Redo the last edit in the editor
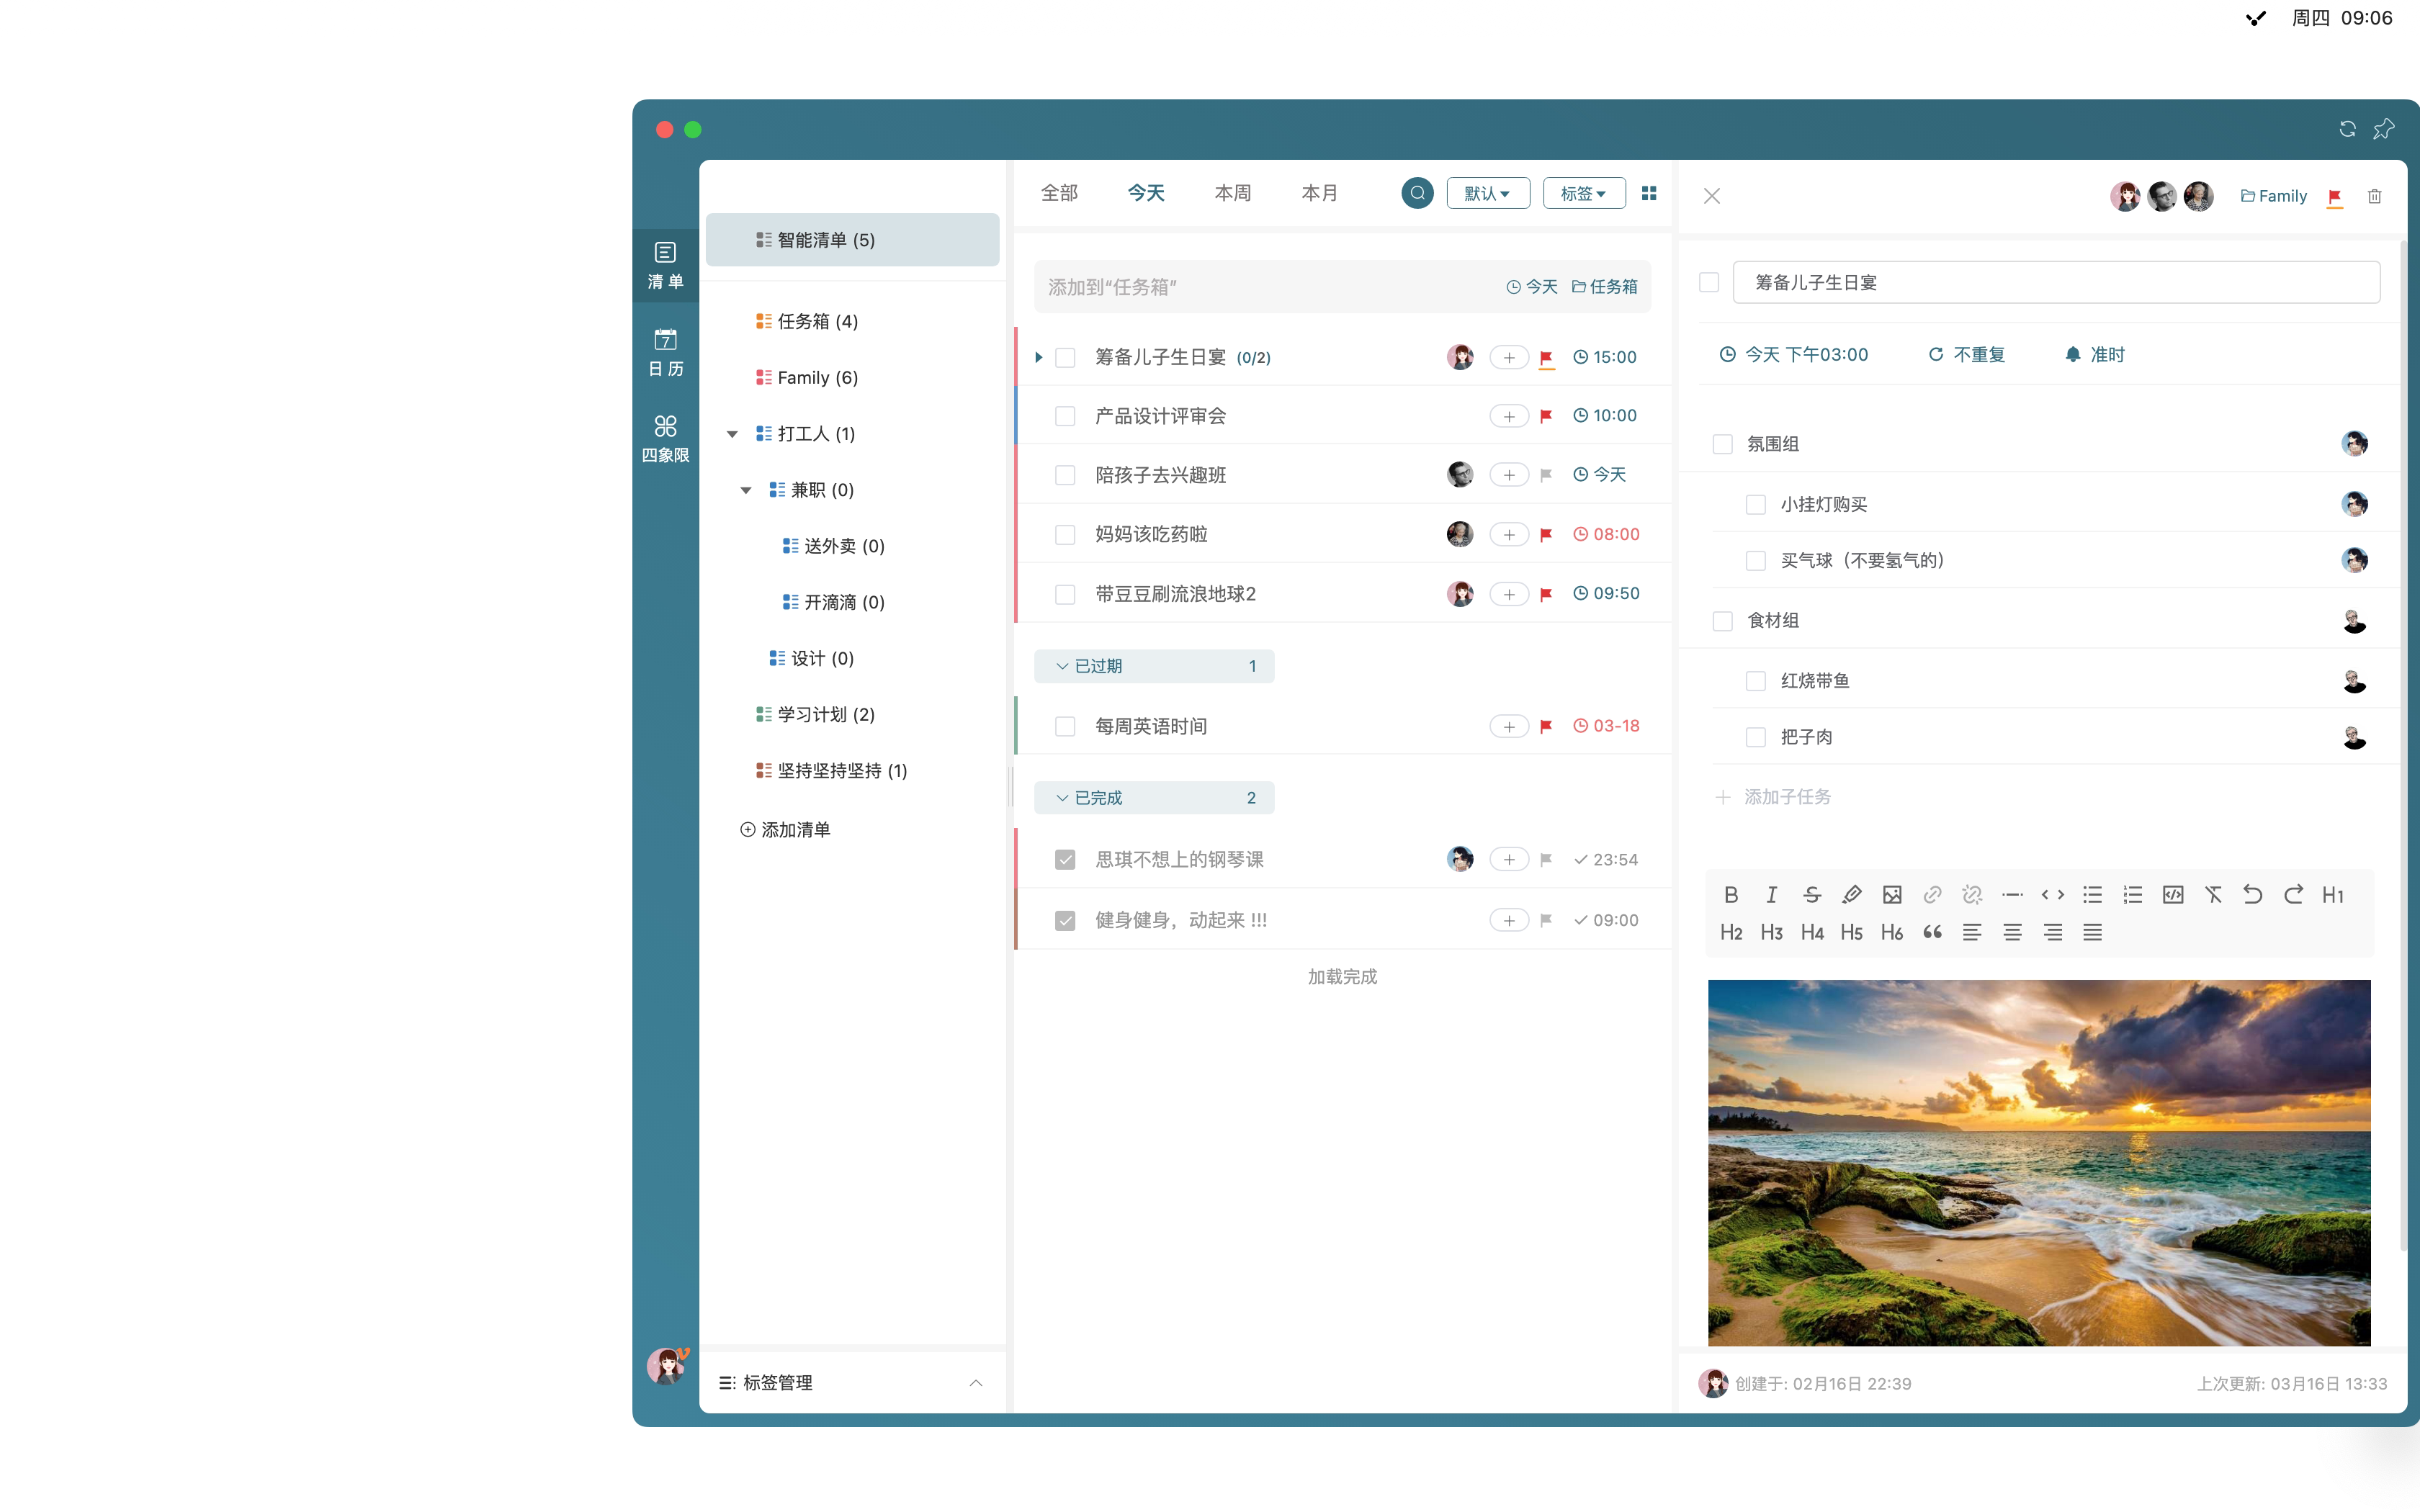The height and width of the screenshot is (1512, 2420). click(x=2294, y=895)
